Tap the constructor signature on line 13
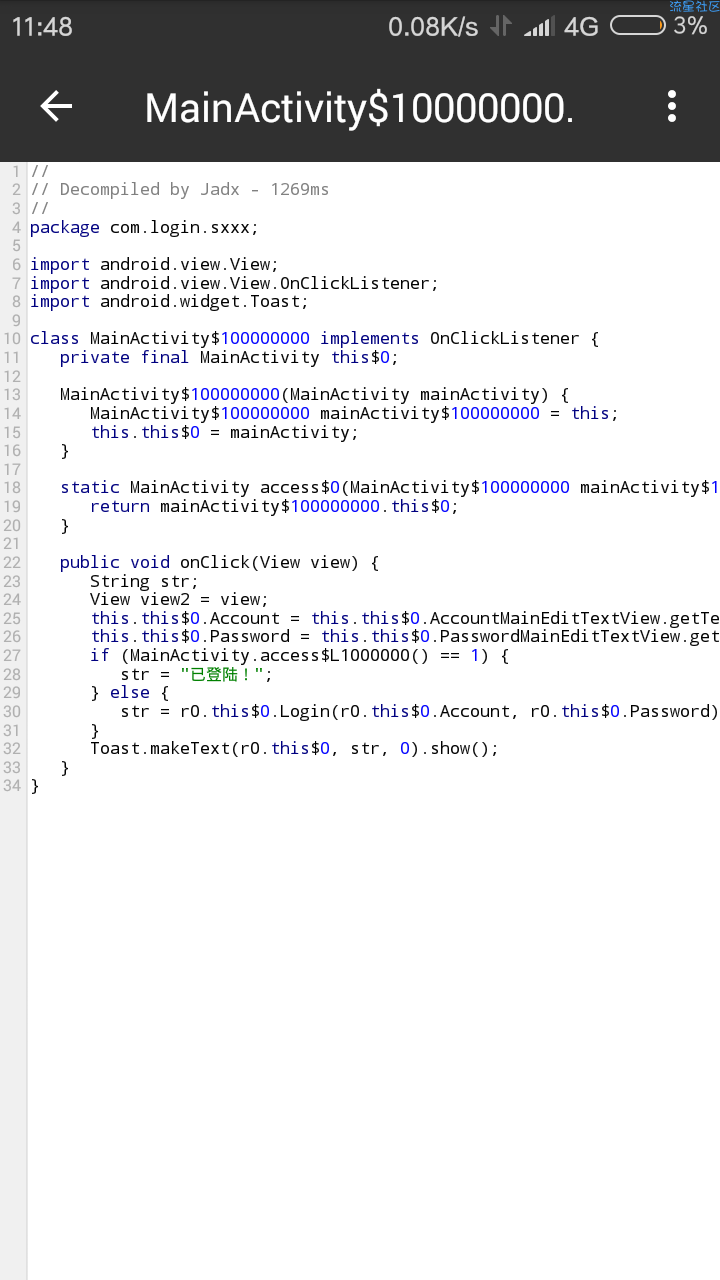 click(x=314, y=395)
